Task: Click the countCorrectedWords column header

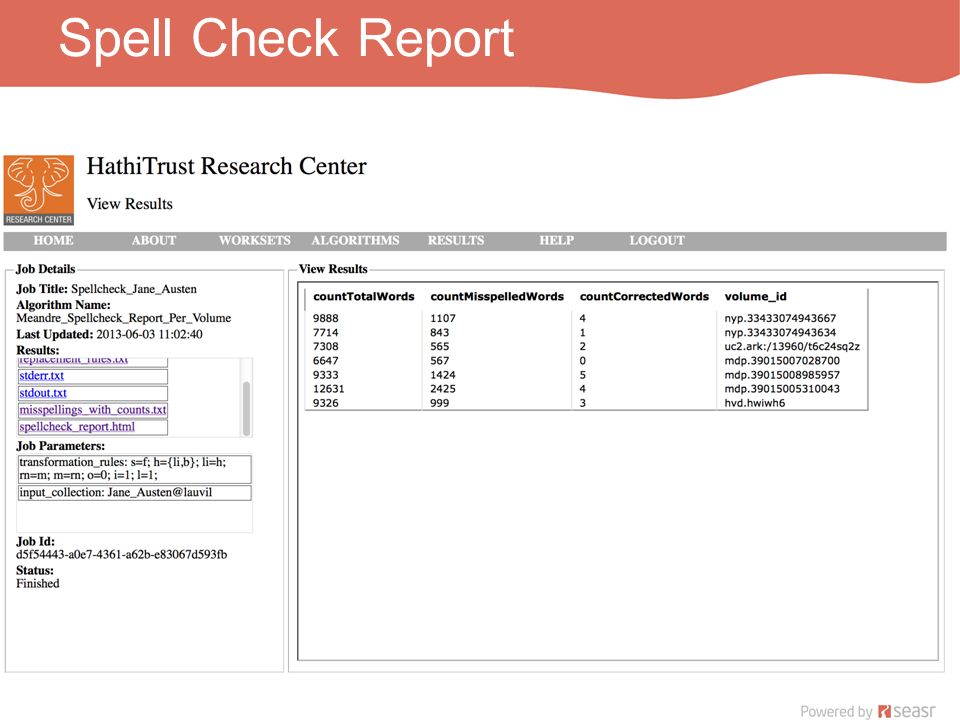Action: click(x=644, y=296)
